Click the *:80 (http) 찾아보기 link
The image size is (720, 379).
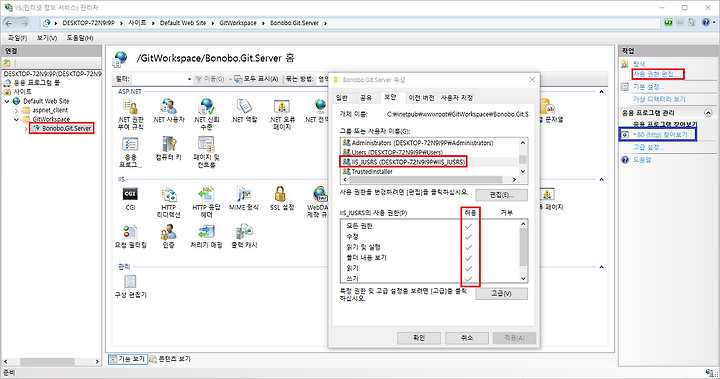click(660, 135)
